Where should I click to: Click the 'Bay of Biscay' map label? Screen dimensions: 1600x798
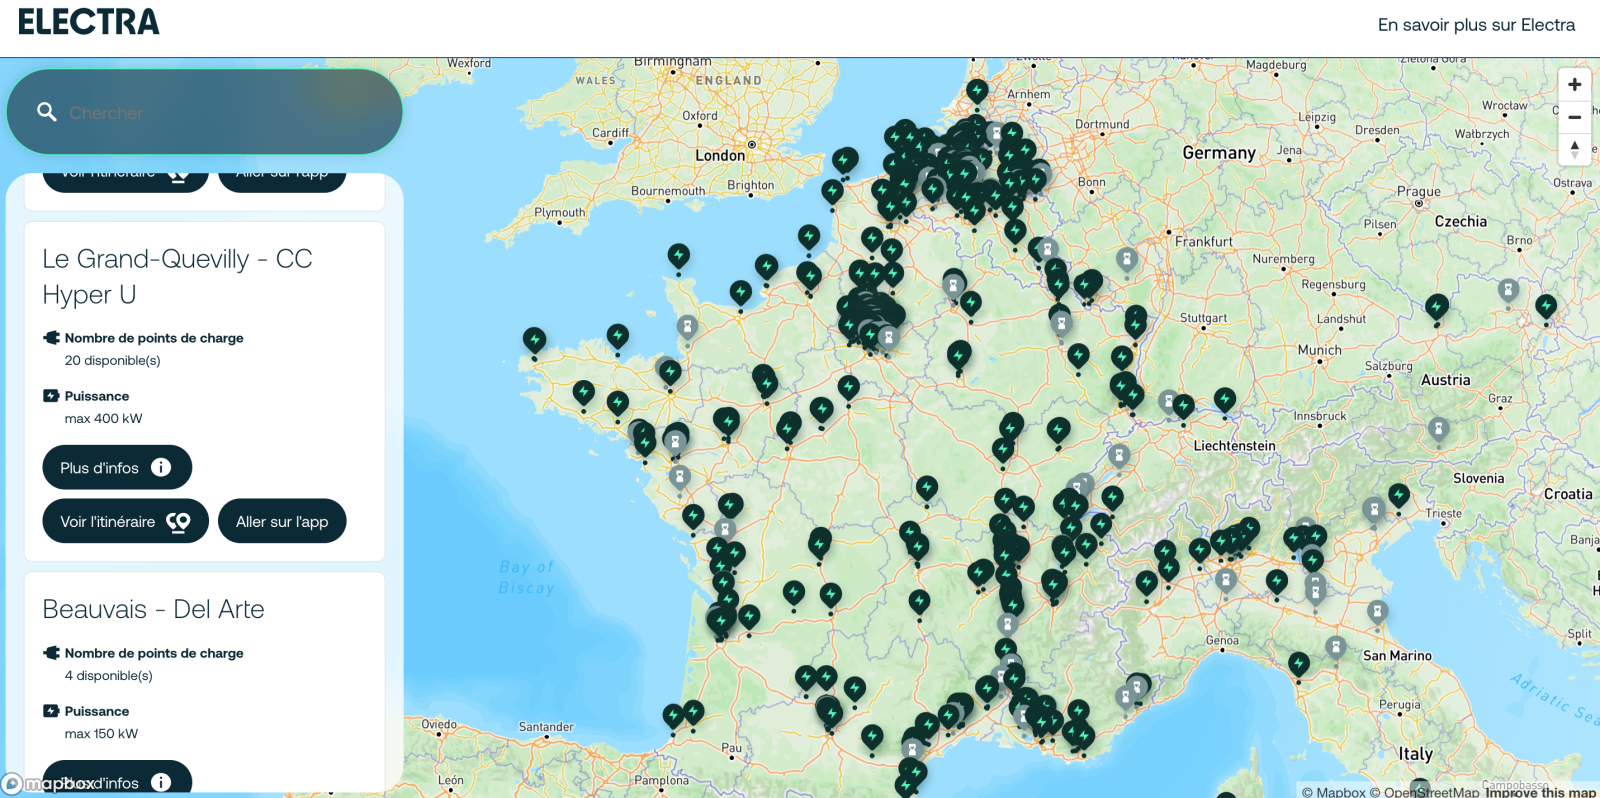[527, 577]
